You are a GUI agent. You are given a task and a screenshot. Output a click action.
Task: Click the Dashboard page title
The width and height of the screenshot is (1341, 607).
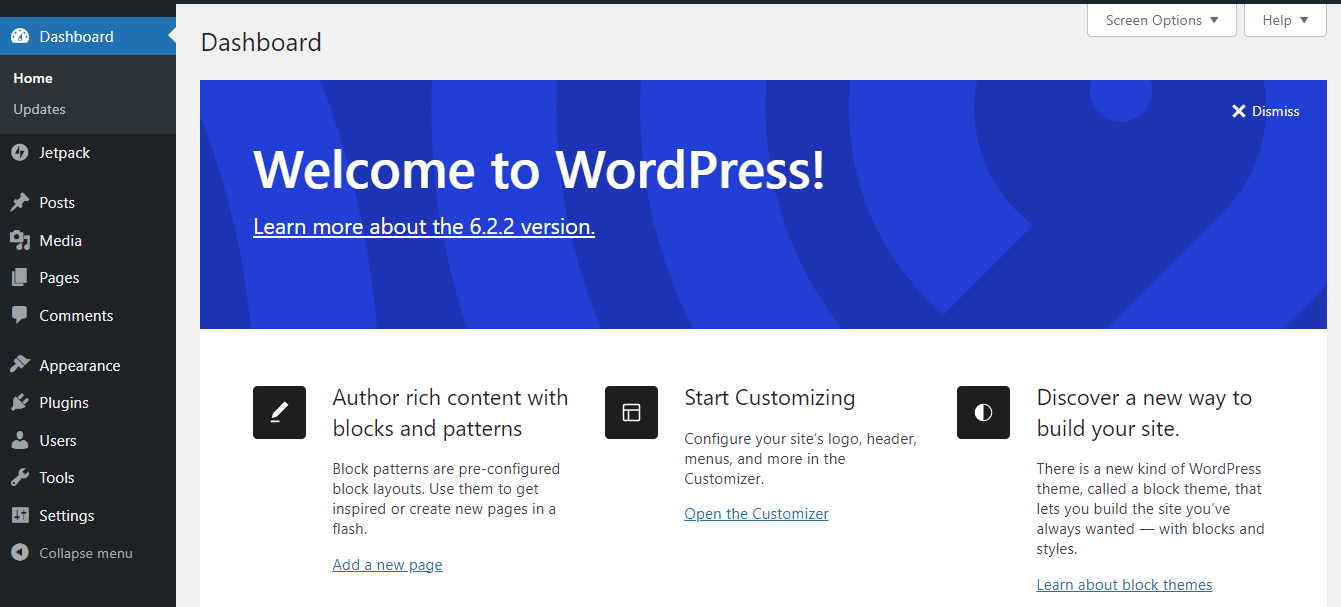[261, 42]
